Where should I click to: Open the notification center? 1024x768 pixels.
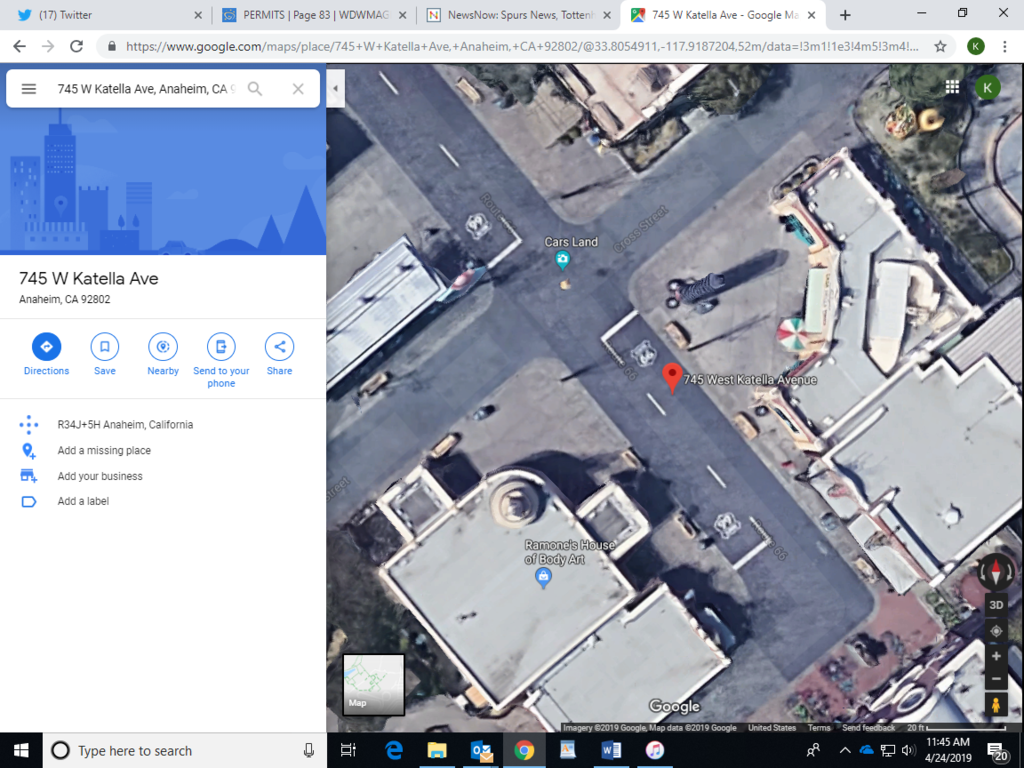click(997, 751)
